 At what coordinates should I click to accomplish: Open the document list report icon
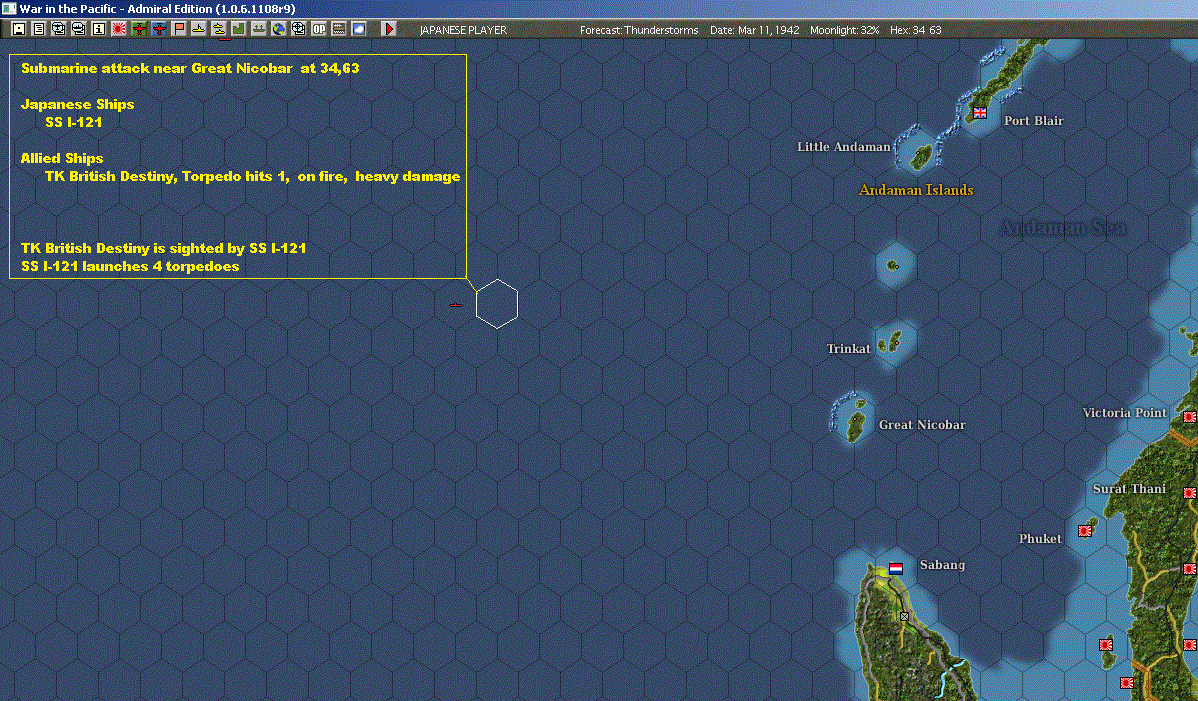(x=39, y=29)
